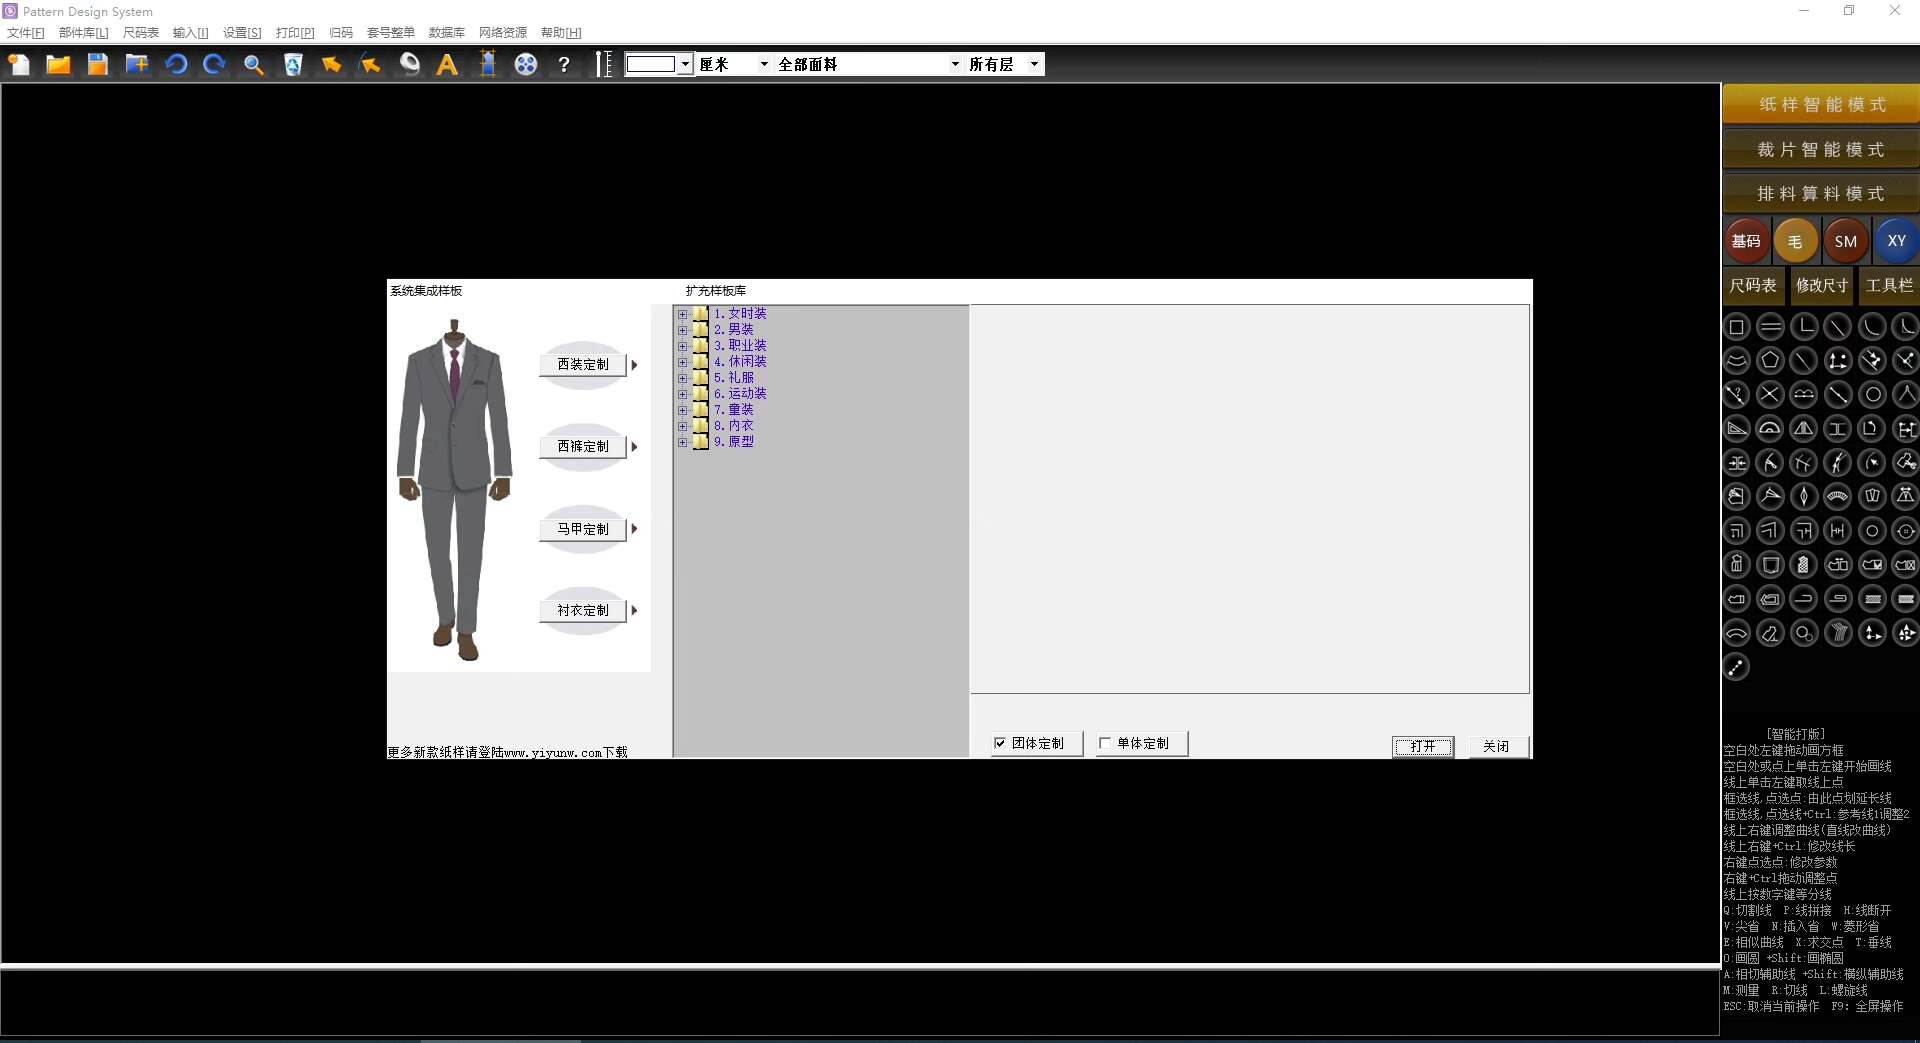
Task: Click the save floppy disk icon
Action: coord(97,65)
